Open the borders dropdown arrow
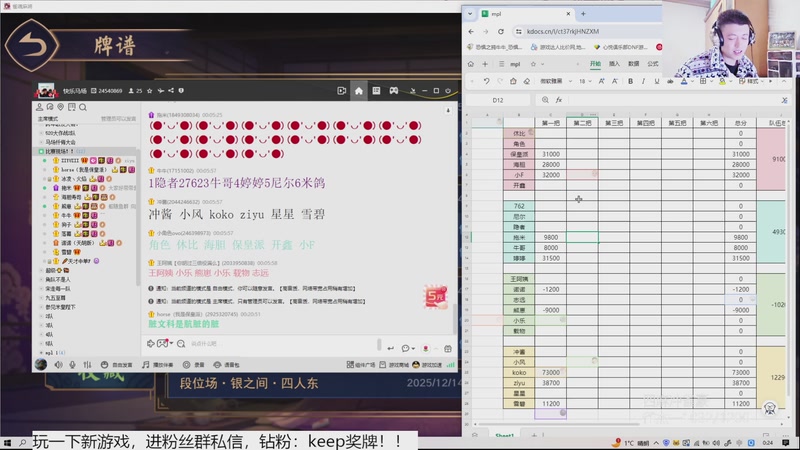The image size is (800, 450). (x=711, y=81)
